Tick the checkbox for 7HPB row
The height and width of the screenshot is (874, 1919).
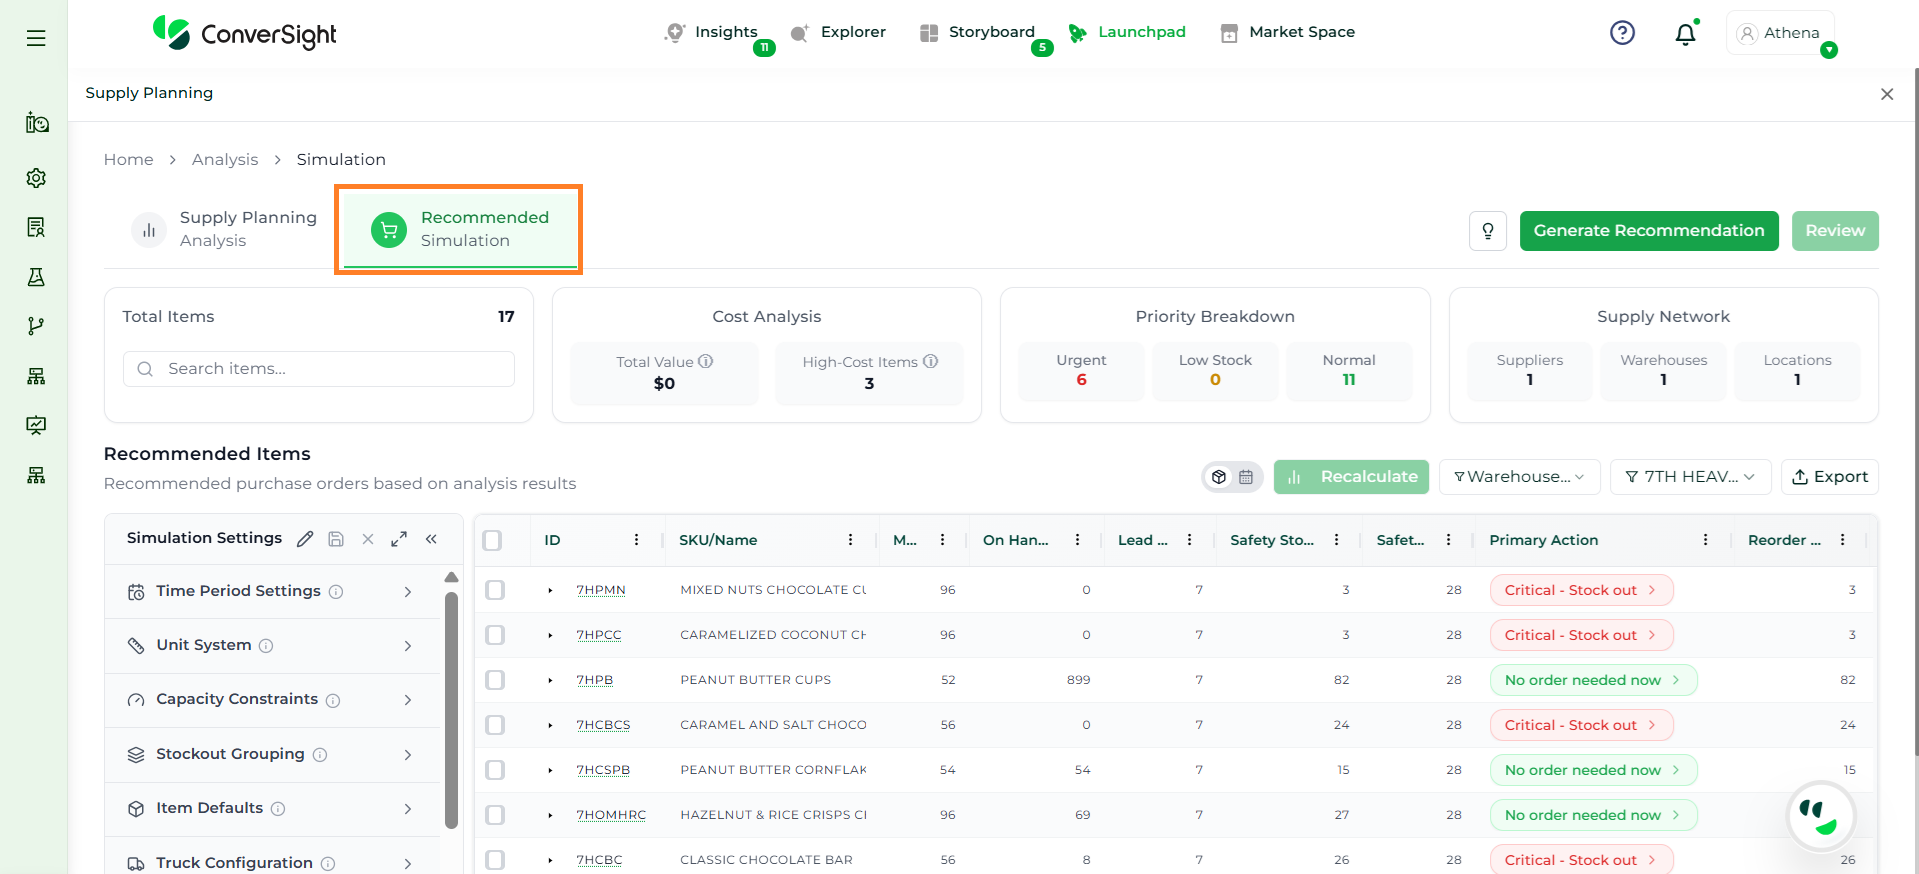[x=495, y=680]
